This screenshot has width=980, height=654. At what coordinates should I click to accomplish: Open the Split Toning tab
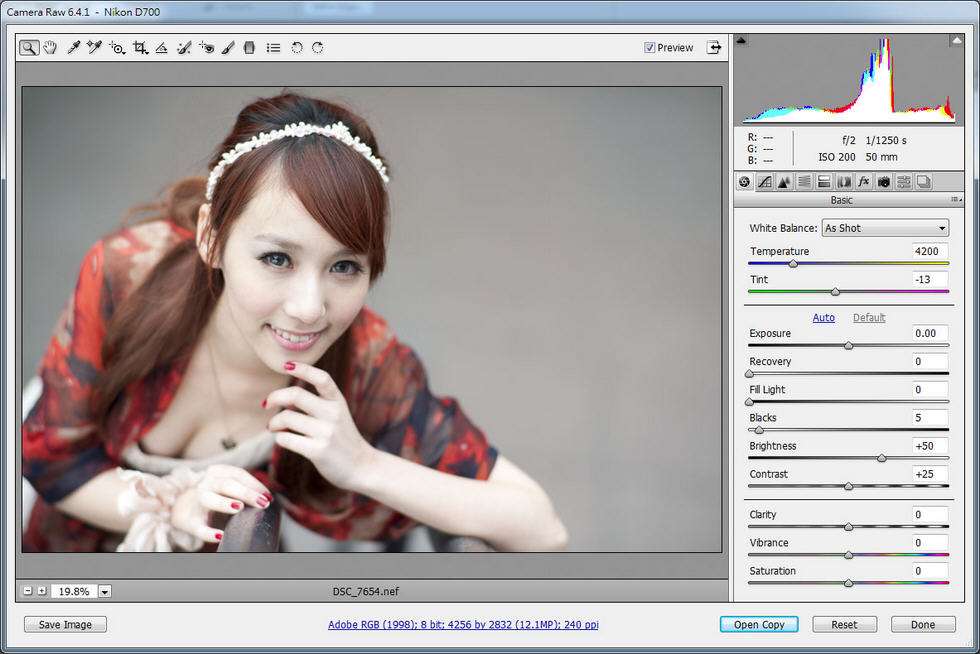pyautogui.click(x=824, y=182)
